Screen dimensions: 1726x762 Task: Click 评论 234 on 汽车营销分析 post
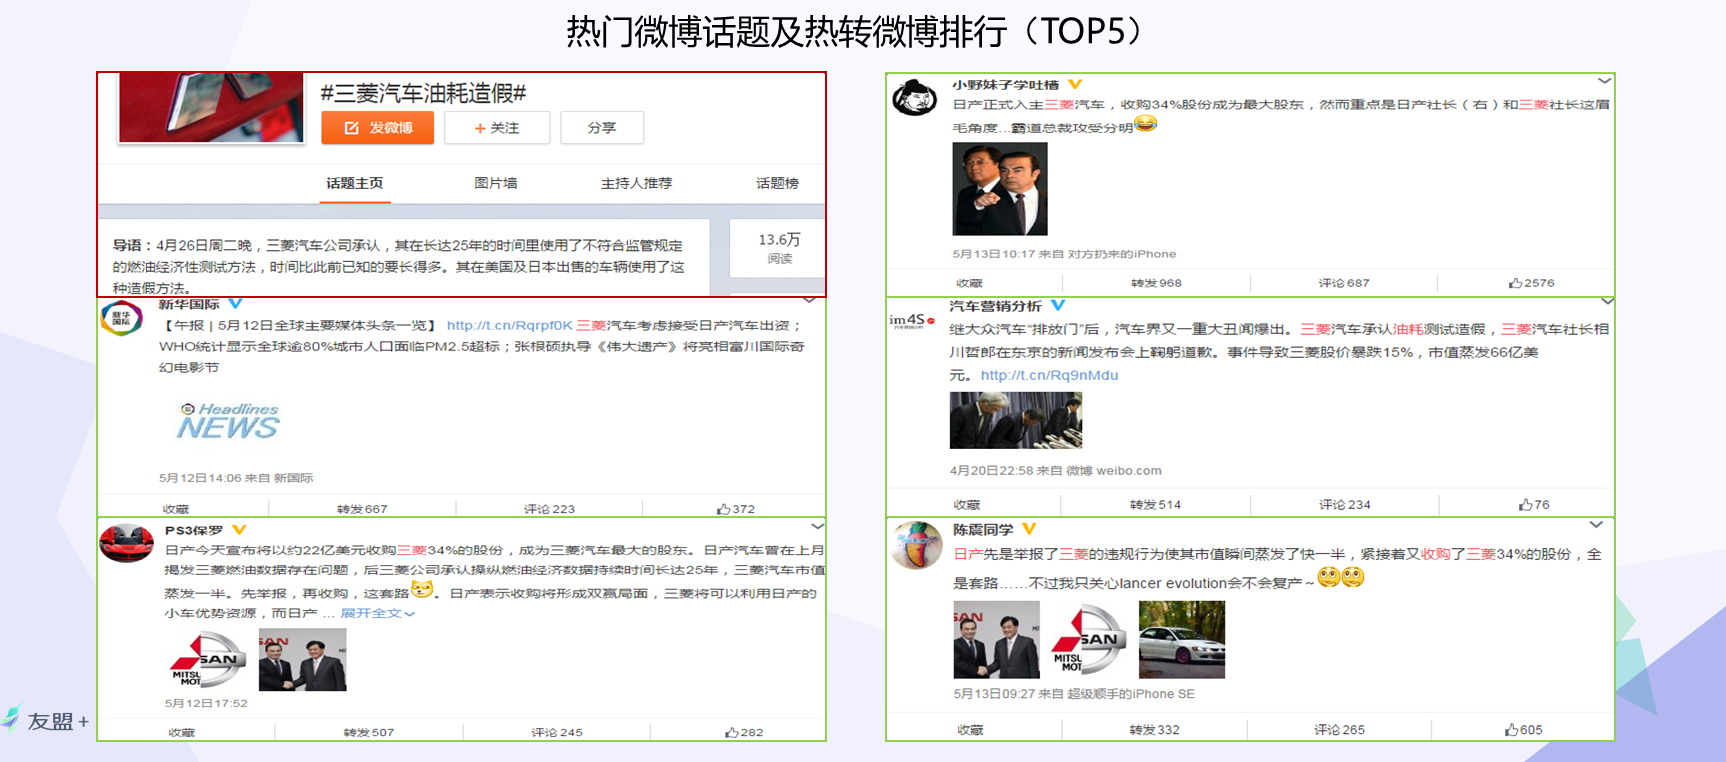tap(1344, 505)
